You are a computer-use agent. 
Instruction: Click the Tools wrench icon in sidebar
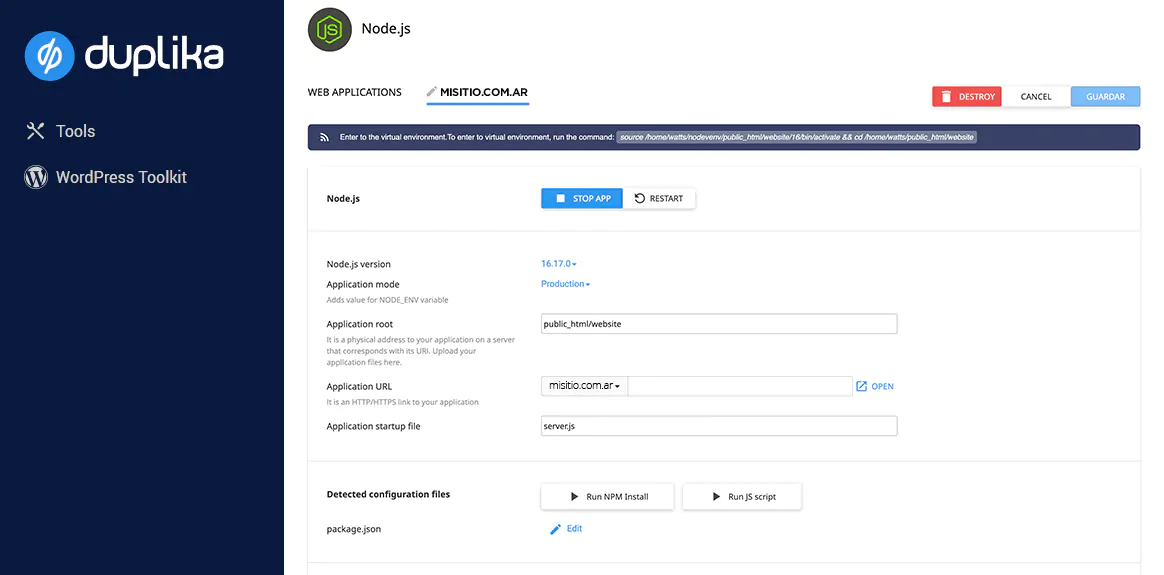click(36, 131)
